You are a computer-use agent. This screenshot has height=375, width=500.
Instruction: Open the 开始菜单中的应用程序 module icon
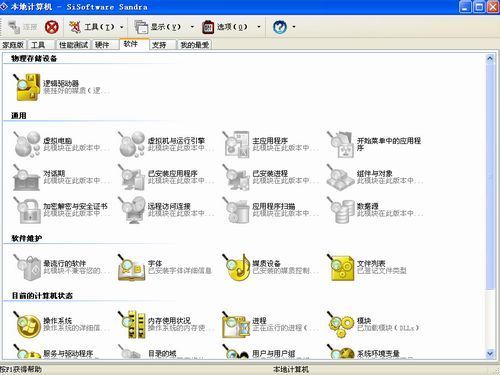(340, 144)
